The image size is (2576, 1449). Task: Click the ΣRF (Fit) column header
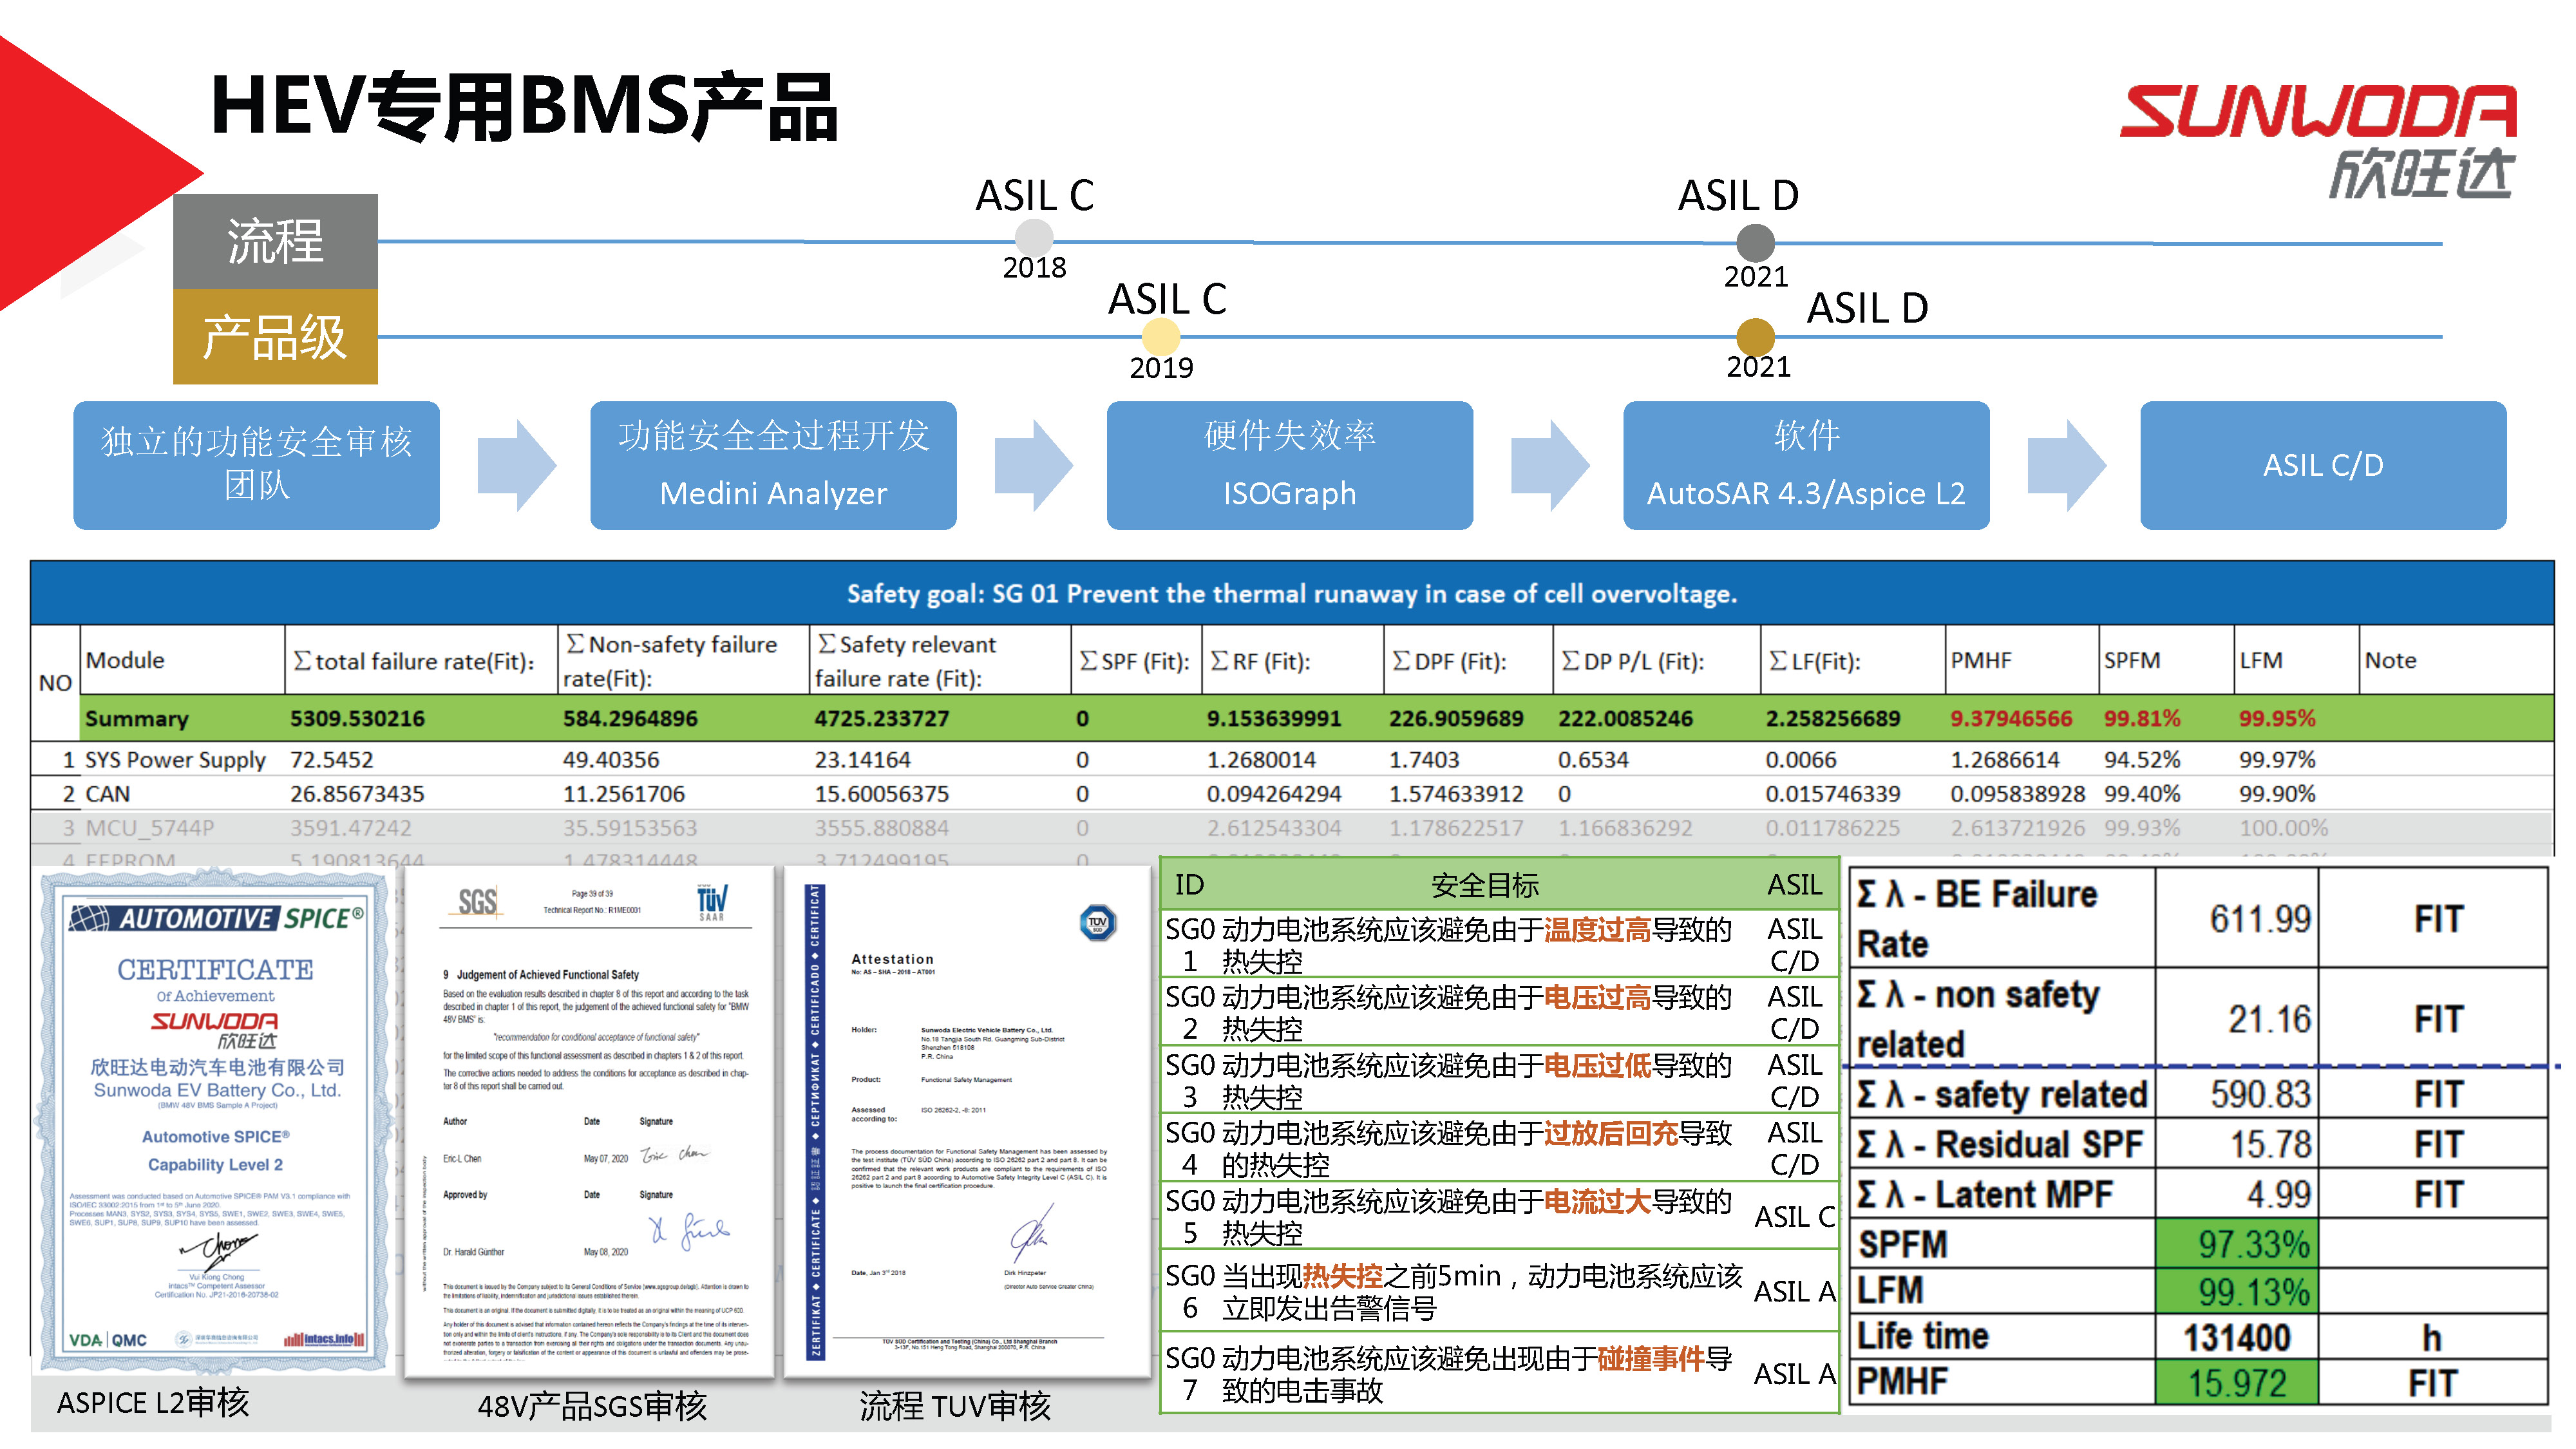point(1292,660)
